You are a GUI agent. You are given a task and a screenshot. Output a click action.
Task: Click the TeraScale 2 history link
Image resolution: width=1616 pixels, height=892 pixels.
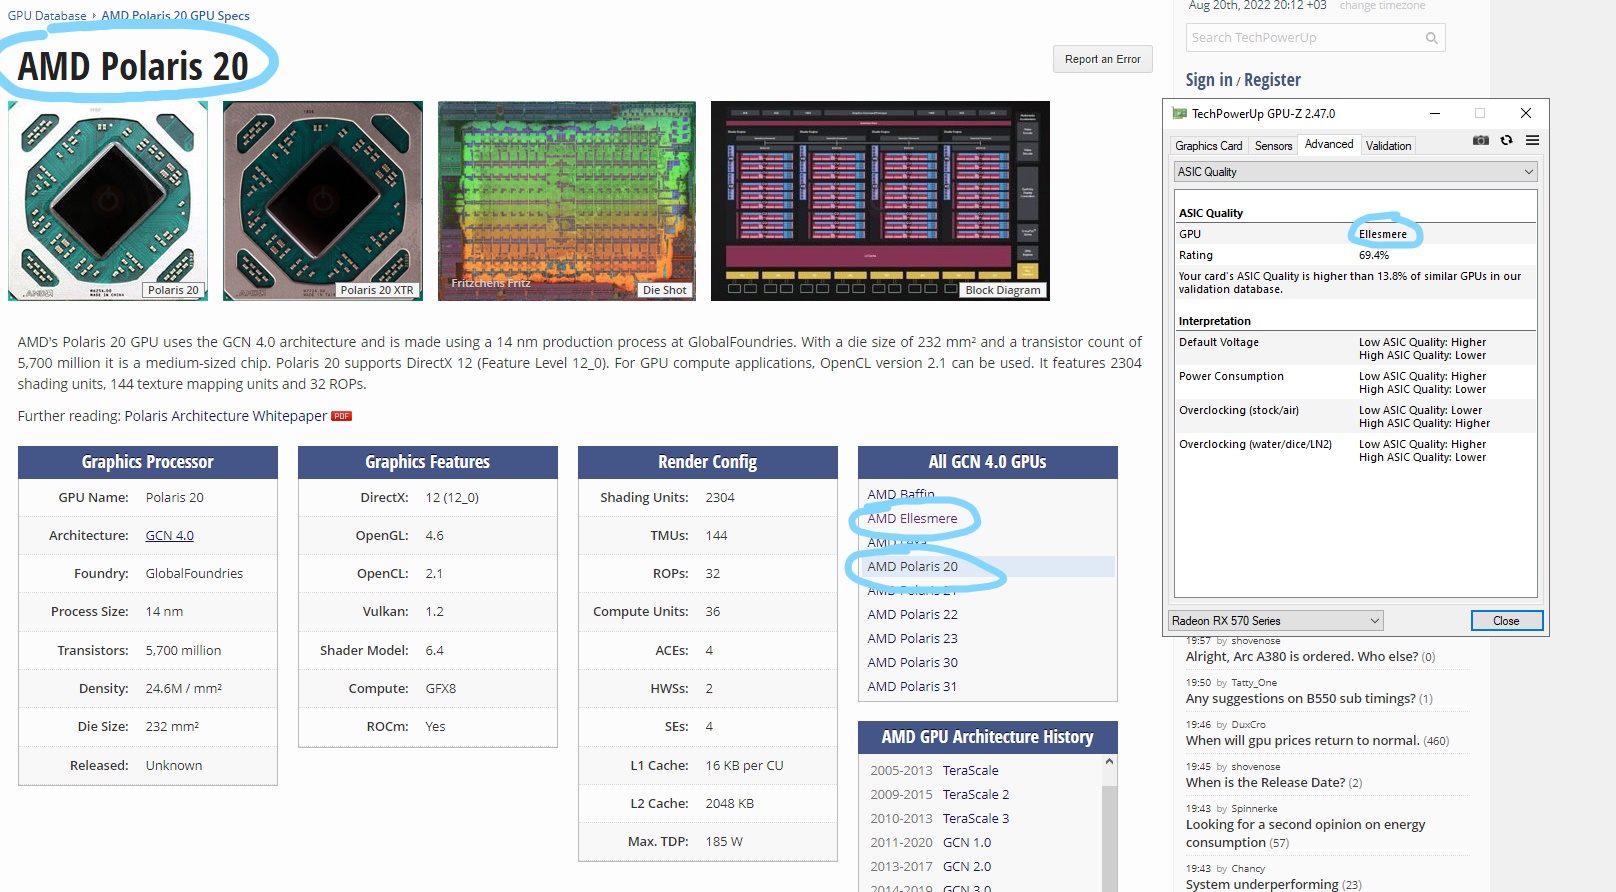click(976, 795)
